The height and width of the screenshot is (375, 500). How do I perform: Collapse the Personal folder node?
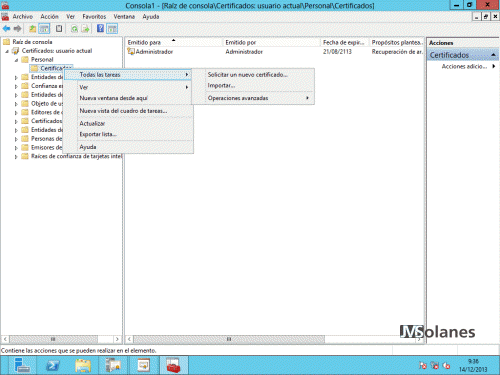pos(16,60)
